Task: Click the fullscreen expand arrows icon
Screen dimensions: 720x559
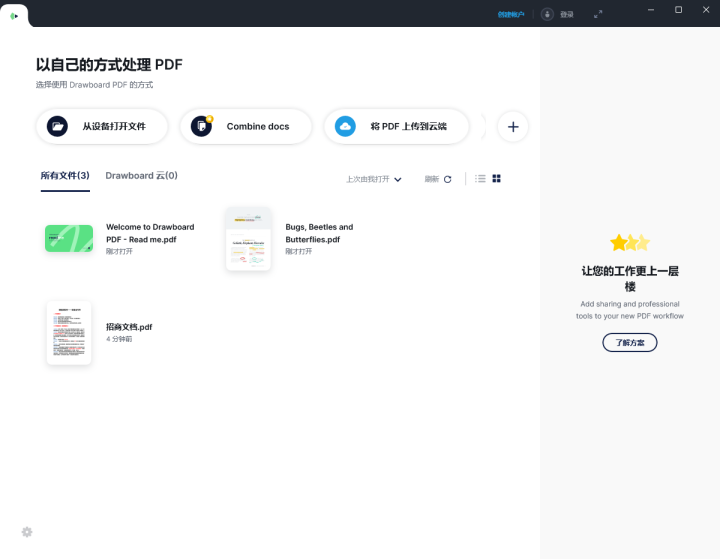Action: [598, 15]
